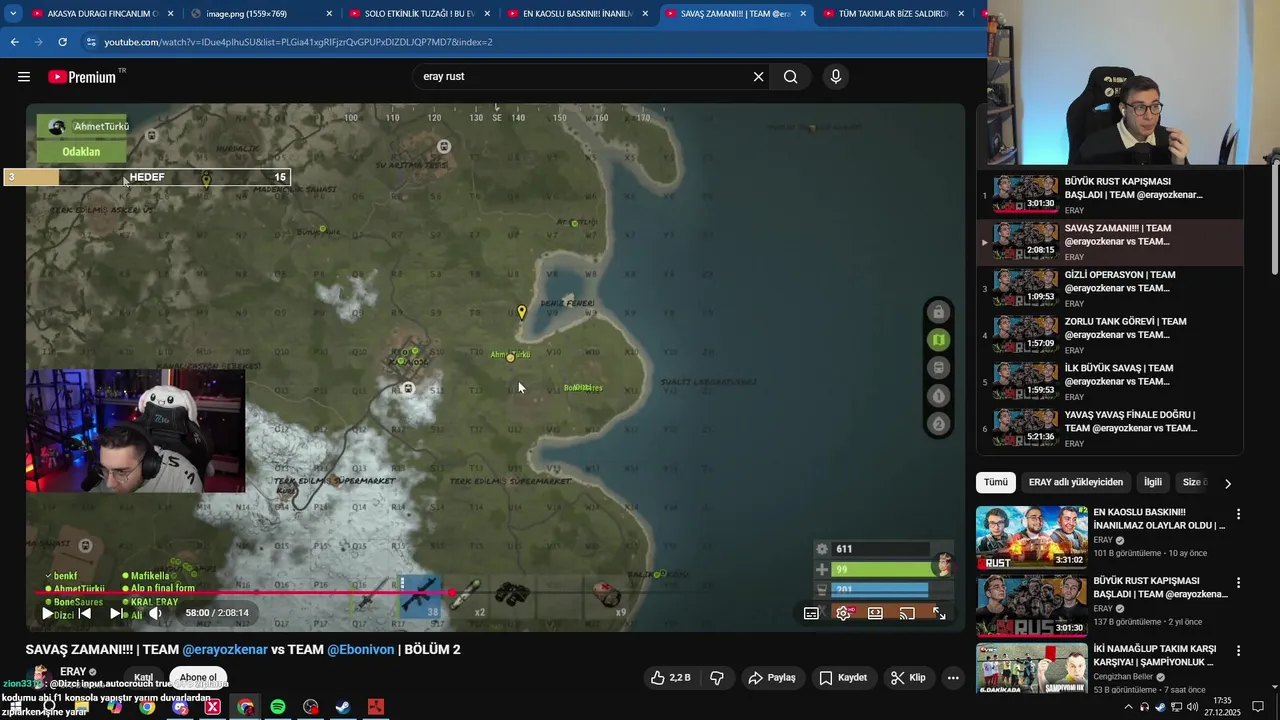Select the İlgili filter chip
This screenshot has height=720, width=1280.
pyautogui.click(x=1153, y=482)
